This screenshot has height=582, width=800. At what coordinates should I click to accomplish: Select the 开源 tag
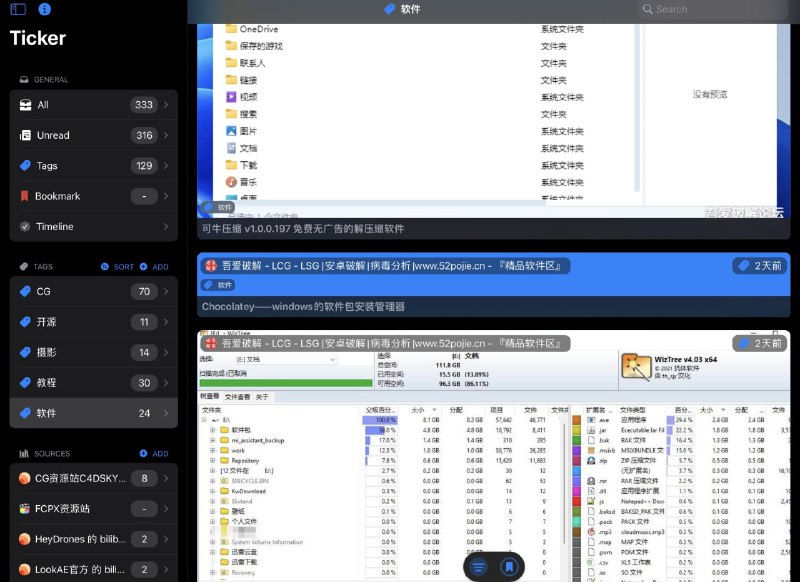point(94,322)
